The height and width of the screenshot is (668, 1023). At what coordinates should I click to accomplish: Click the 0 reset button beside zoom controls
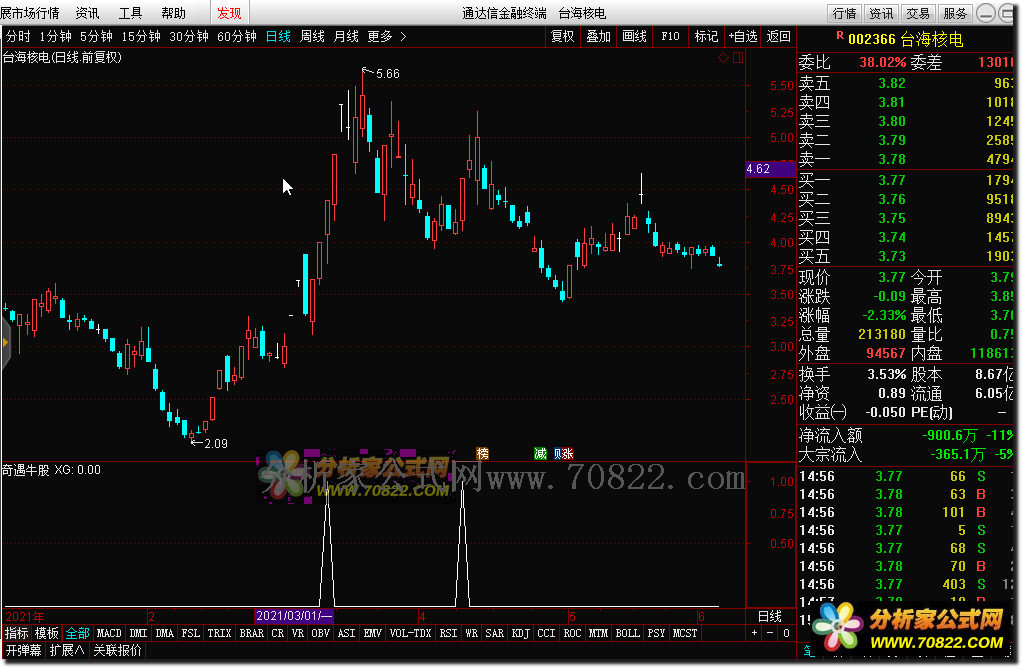[786, 633]
